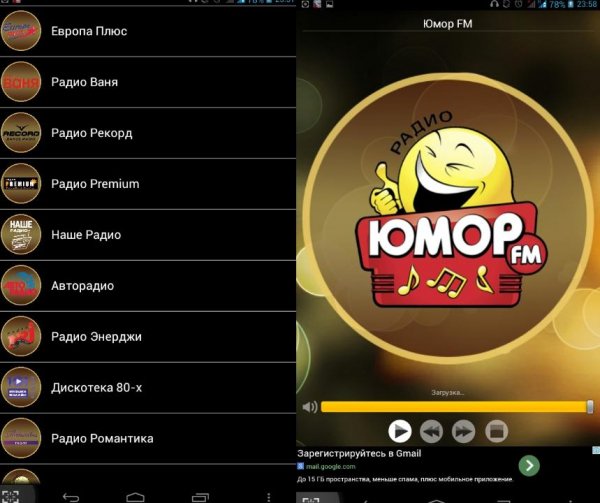Mute sound via the speaker icon

tap(310, 407)
